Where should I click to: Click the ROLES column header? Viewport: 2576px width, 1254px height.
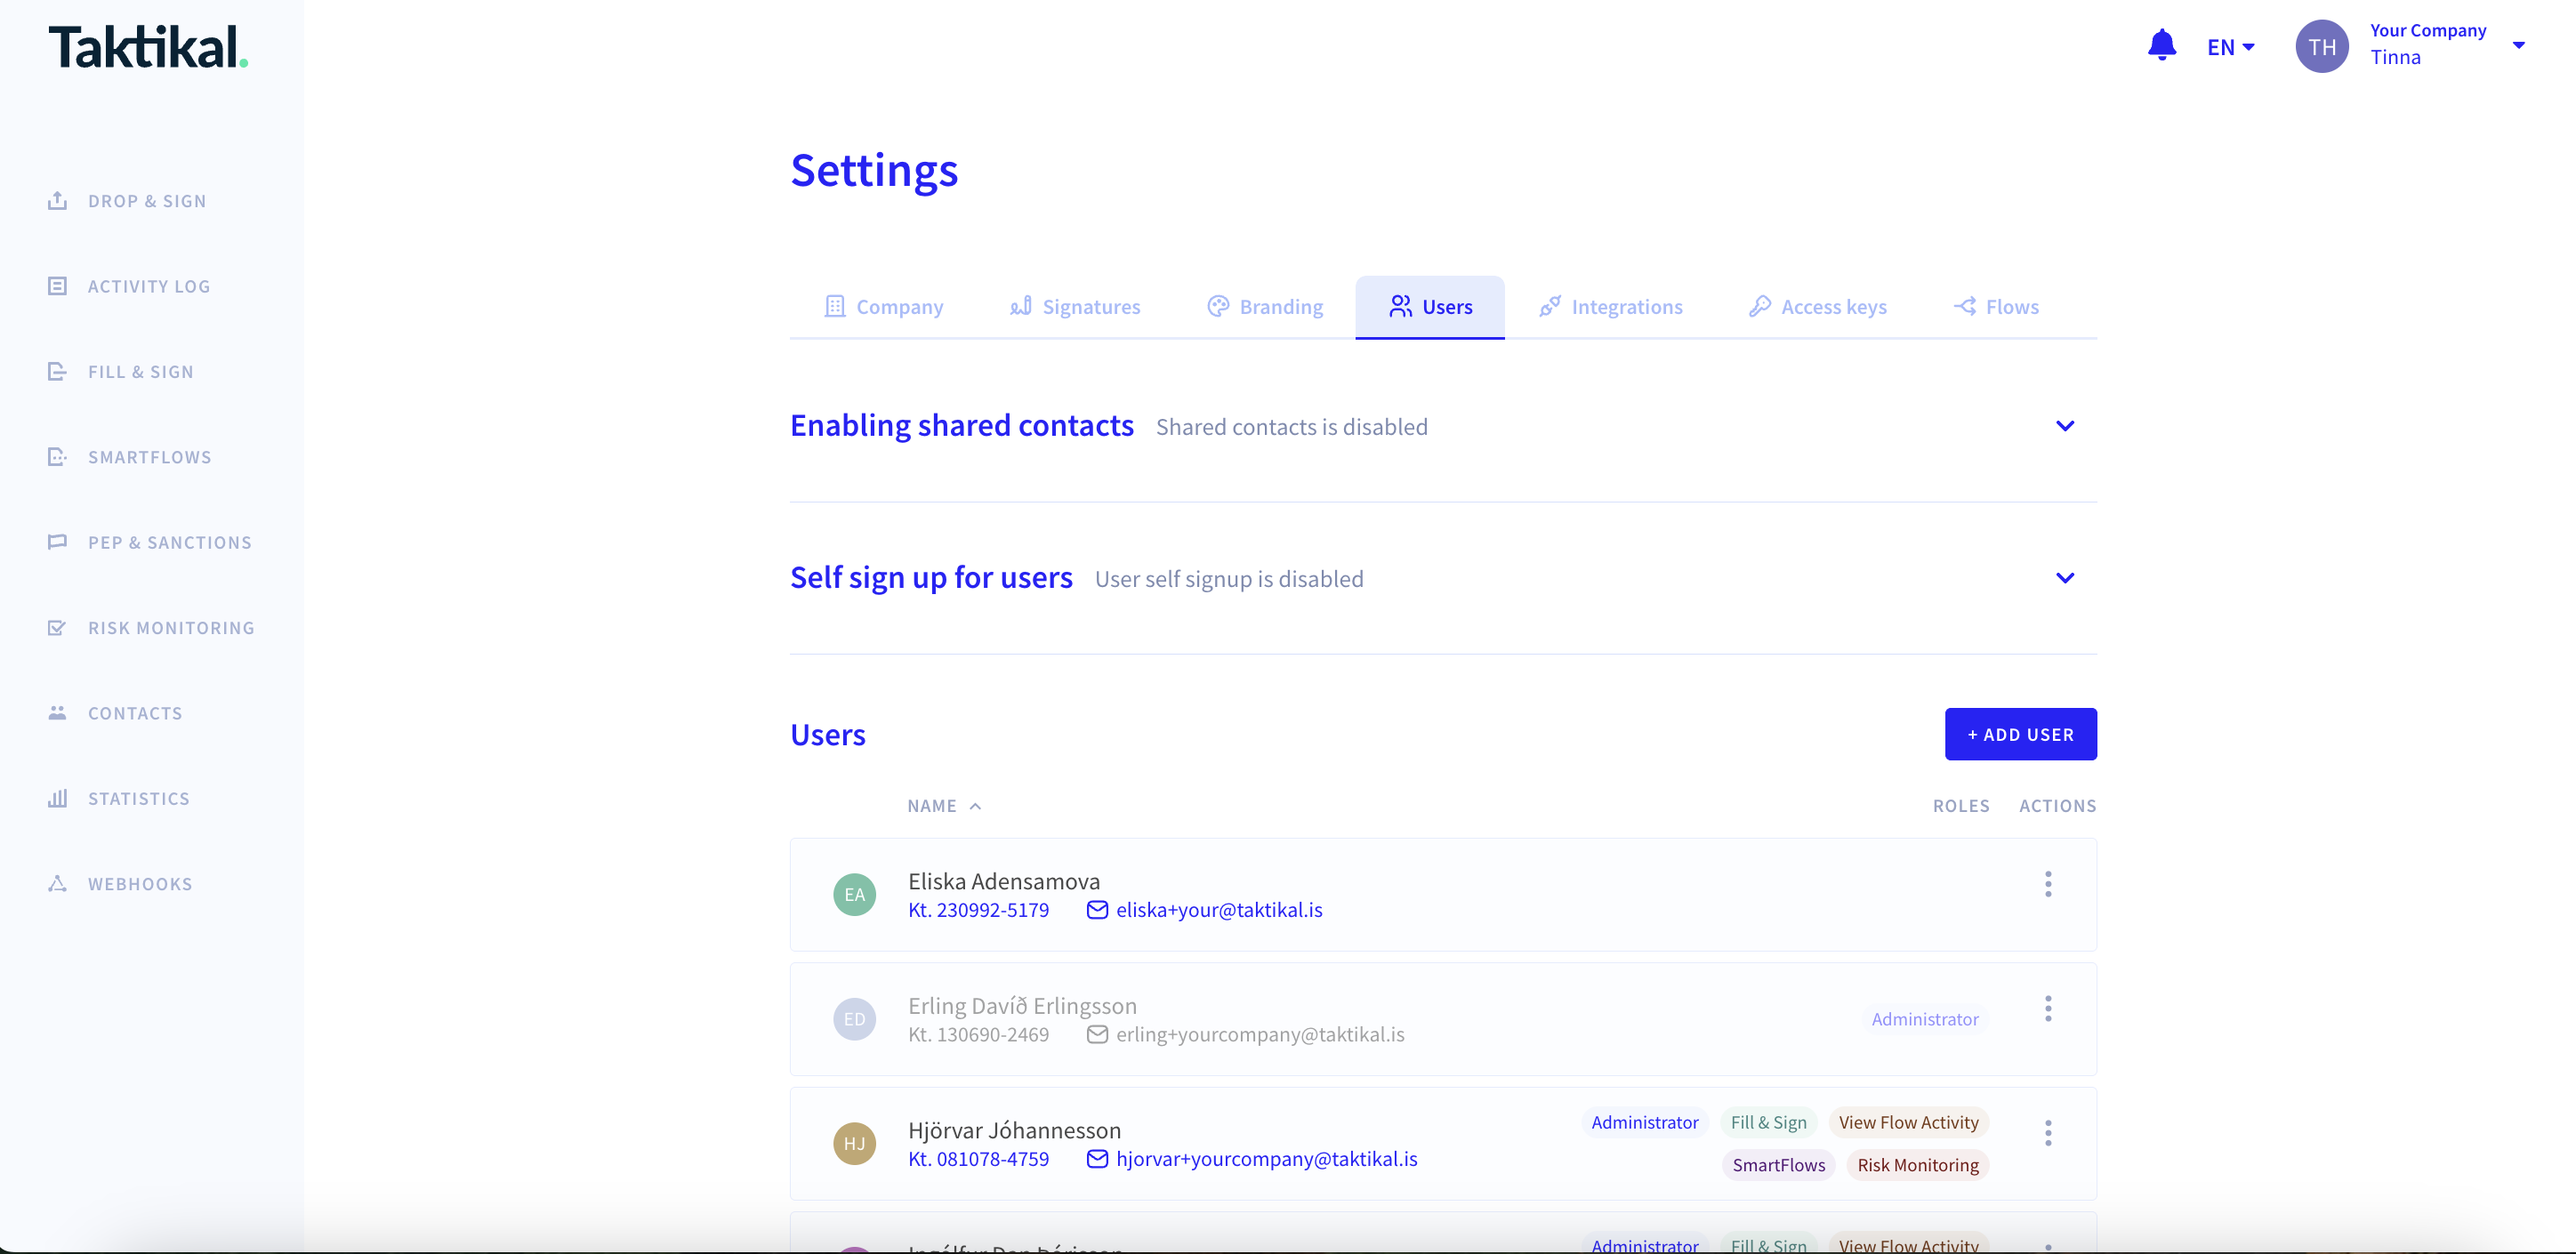(1960, 805)
